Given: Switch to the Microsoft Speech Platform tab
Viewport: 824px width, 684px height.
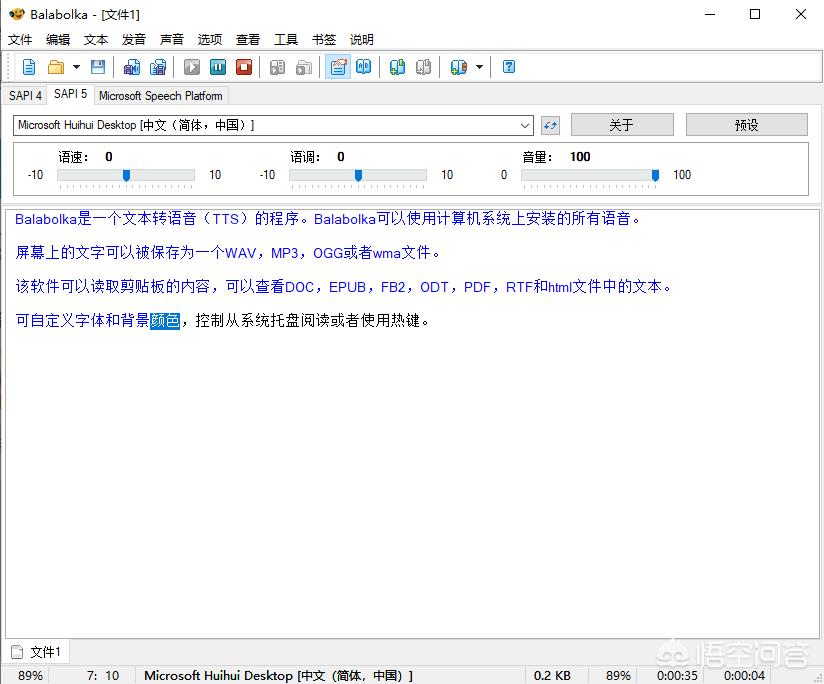Looking at the screenshot, I should pos(161,96).
